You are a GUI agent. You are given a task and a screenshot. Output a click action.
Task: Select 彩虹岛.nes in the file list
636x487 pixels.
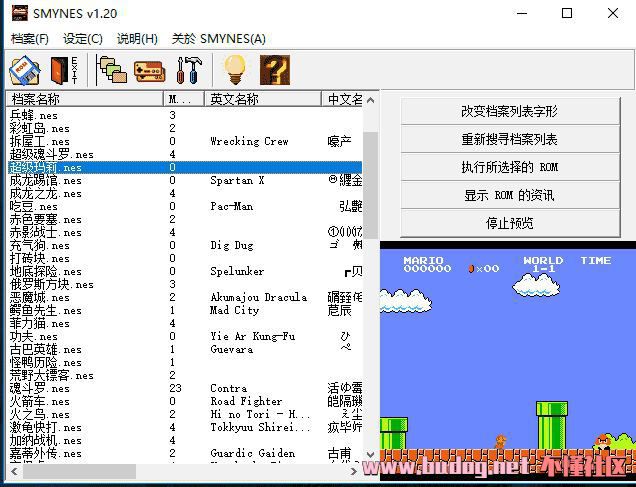coord(40,128)
